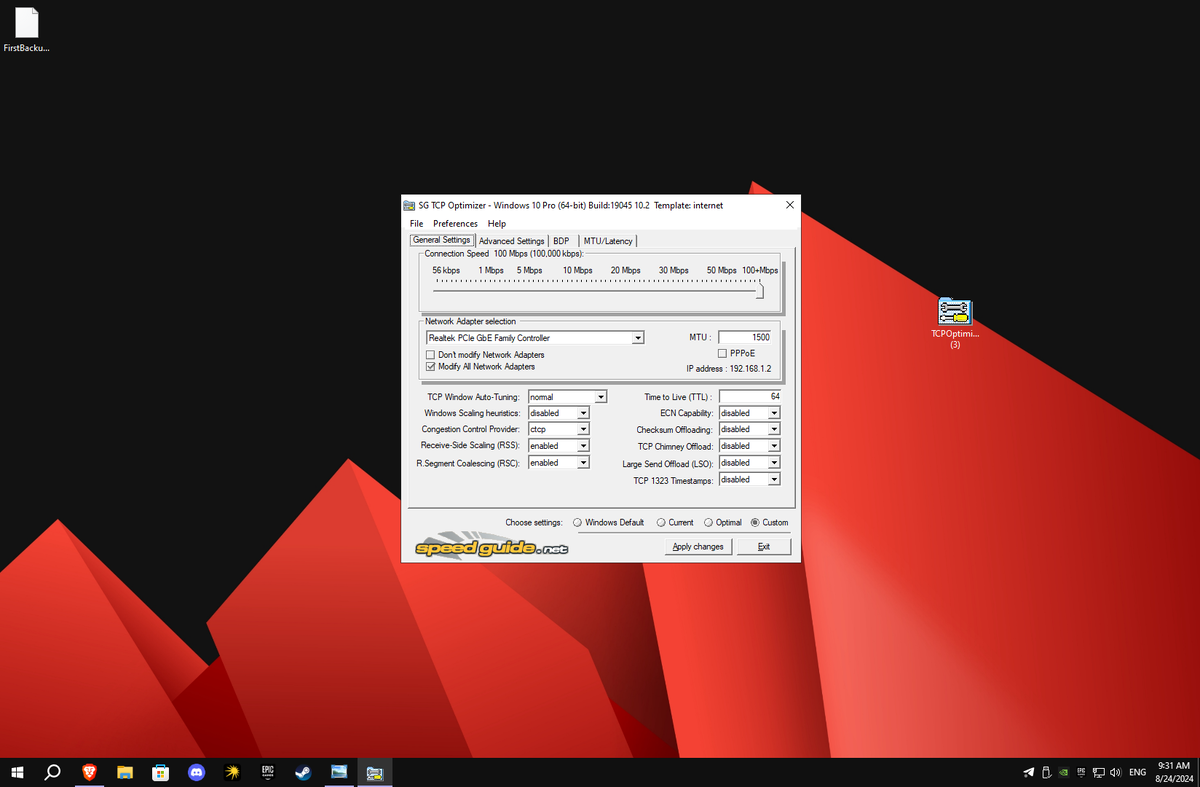Open the Preferences menu
The width and height of the screenshot is (1200, 787).
[x=455, y=224]
